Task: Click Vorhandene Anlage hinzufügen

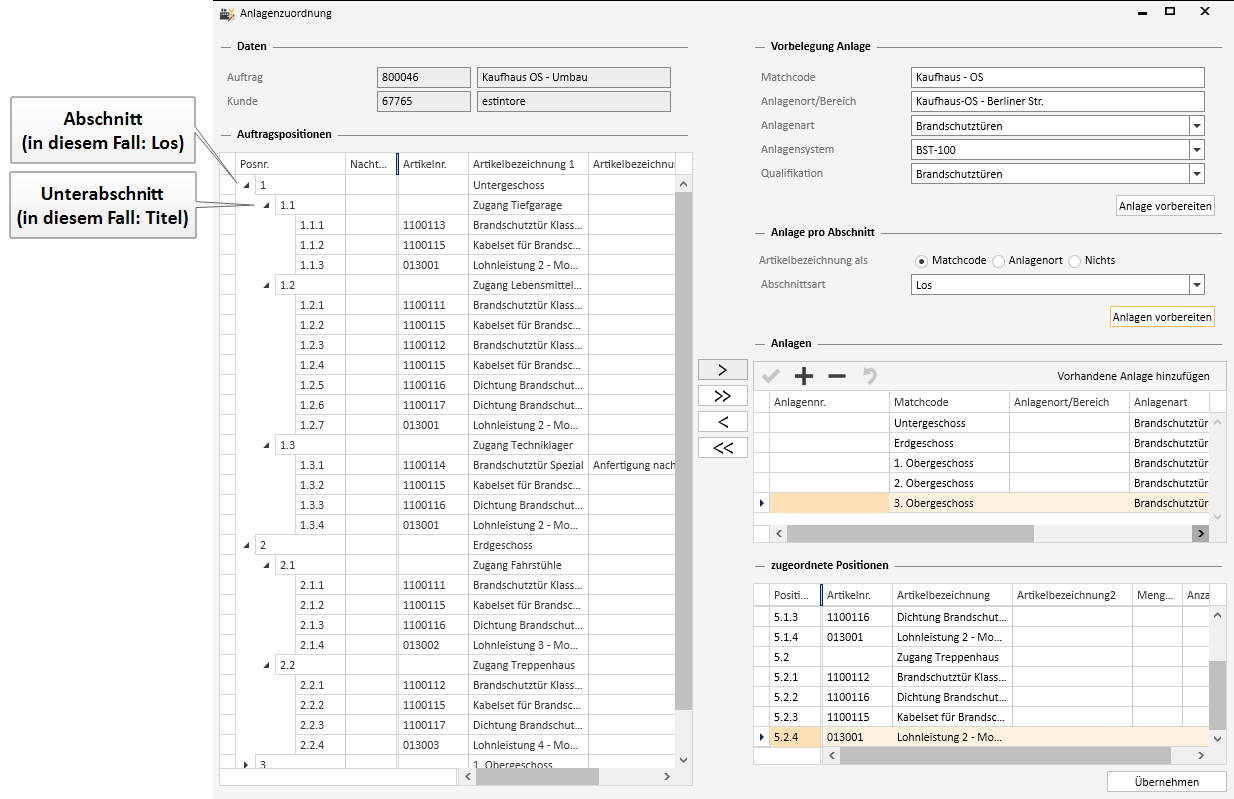Action: (1133, 377)
